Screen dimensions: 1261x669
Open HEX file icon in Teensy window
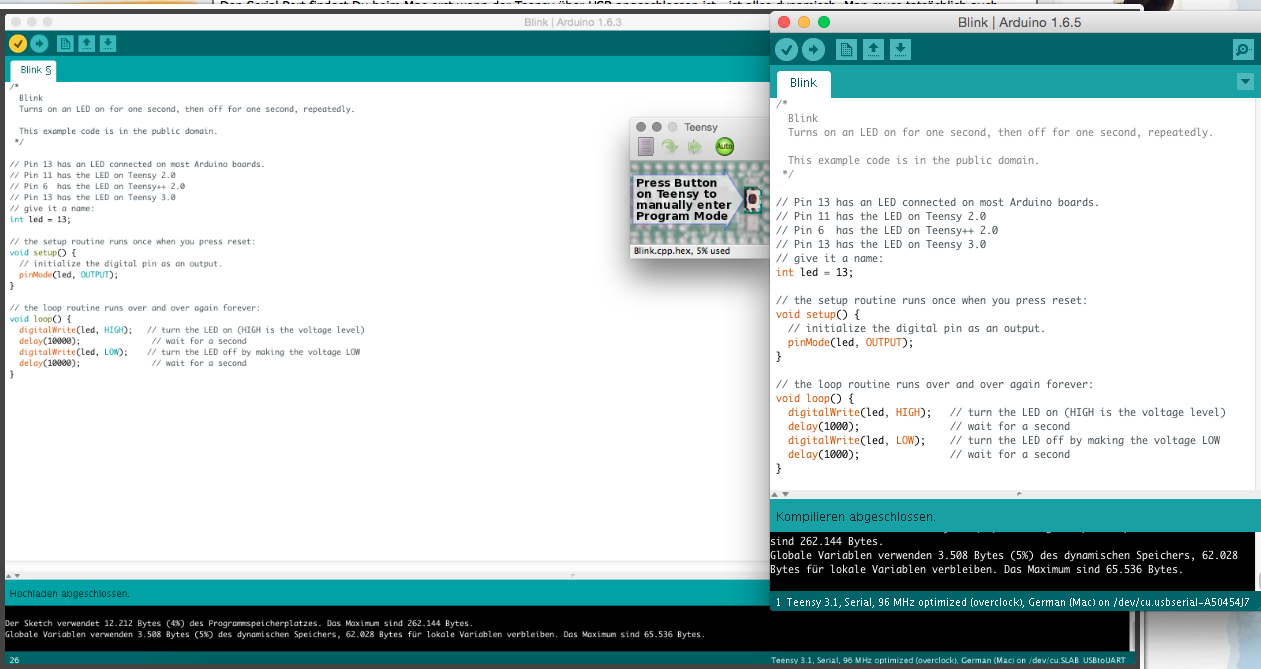646,146
